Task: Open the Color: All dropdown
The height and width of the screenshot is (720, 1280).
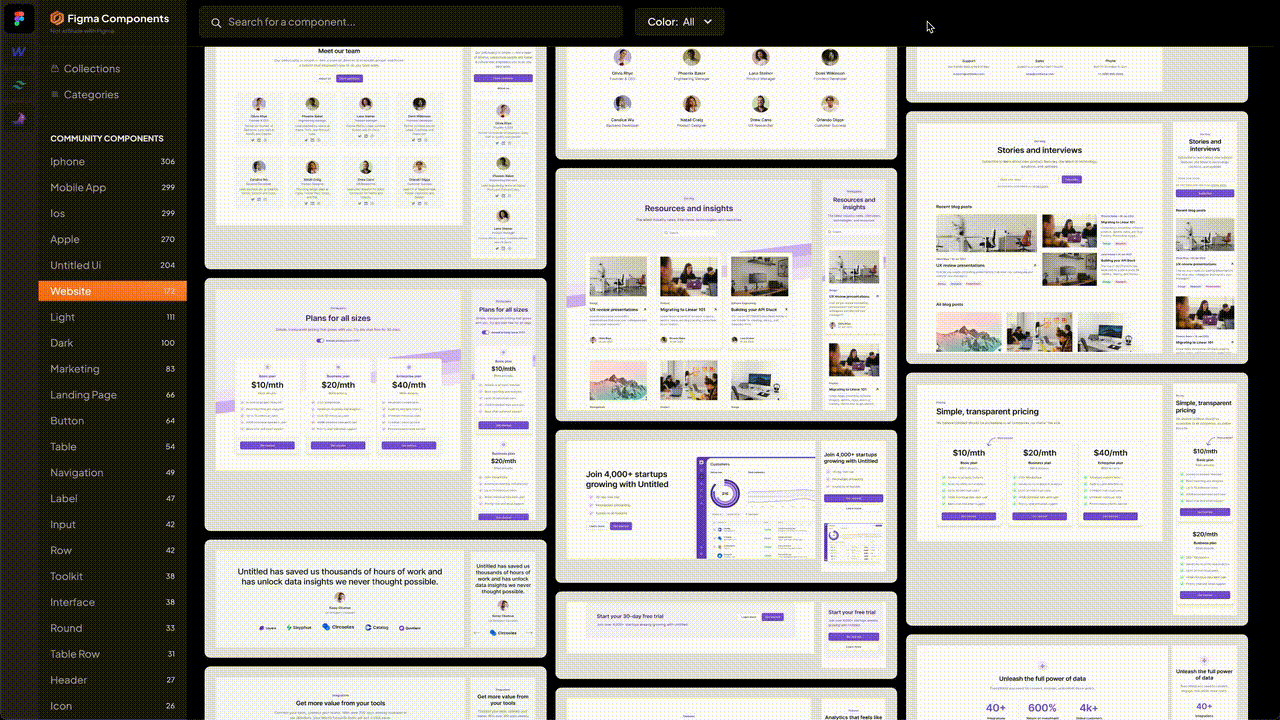Action: (x=680, y=22)
